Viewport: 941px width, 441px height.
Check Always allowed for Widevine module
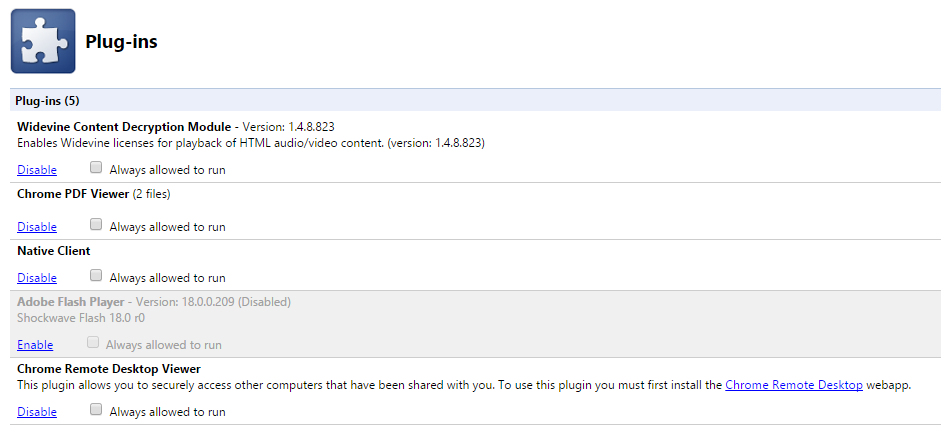tap(96, 168)
